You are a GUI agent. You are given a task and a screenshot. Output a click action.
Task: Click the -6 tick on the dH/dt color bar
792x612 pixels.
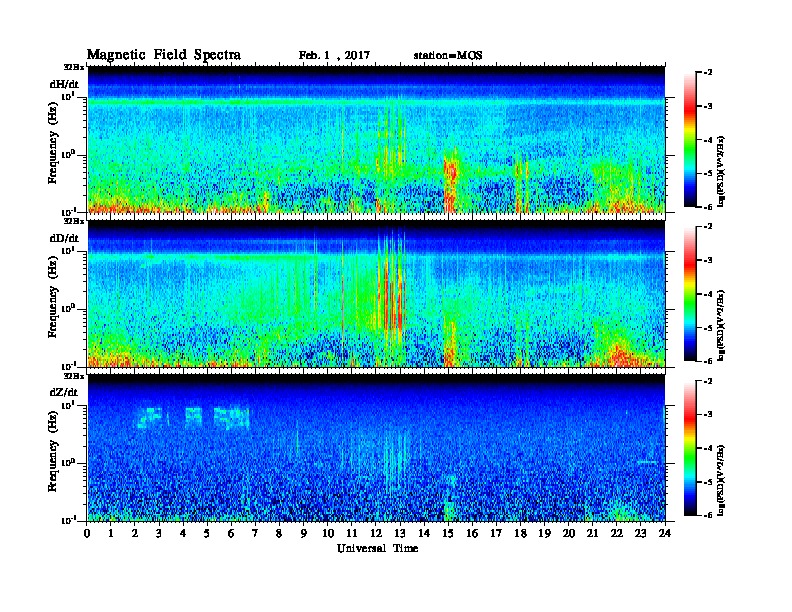point(708,207)
